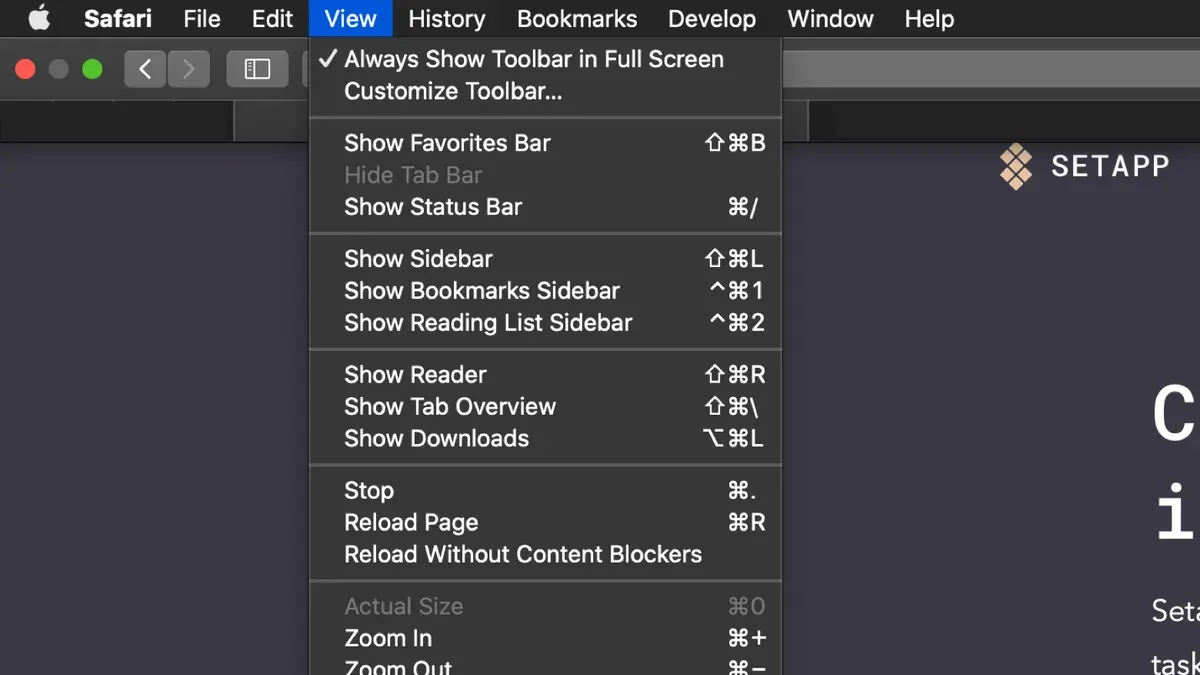This screenshot has height=675, width=1200.
Task: Open the Window menu
Action: pyautogui.click(x=830, y=18)
